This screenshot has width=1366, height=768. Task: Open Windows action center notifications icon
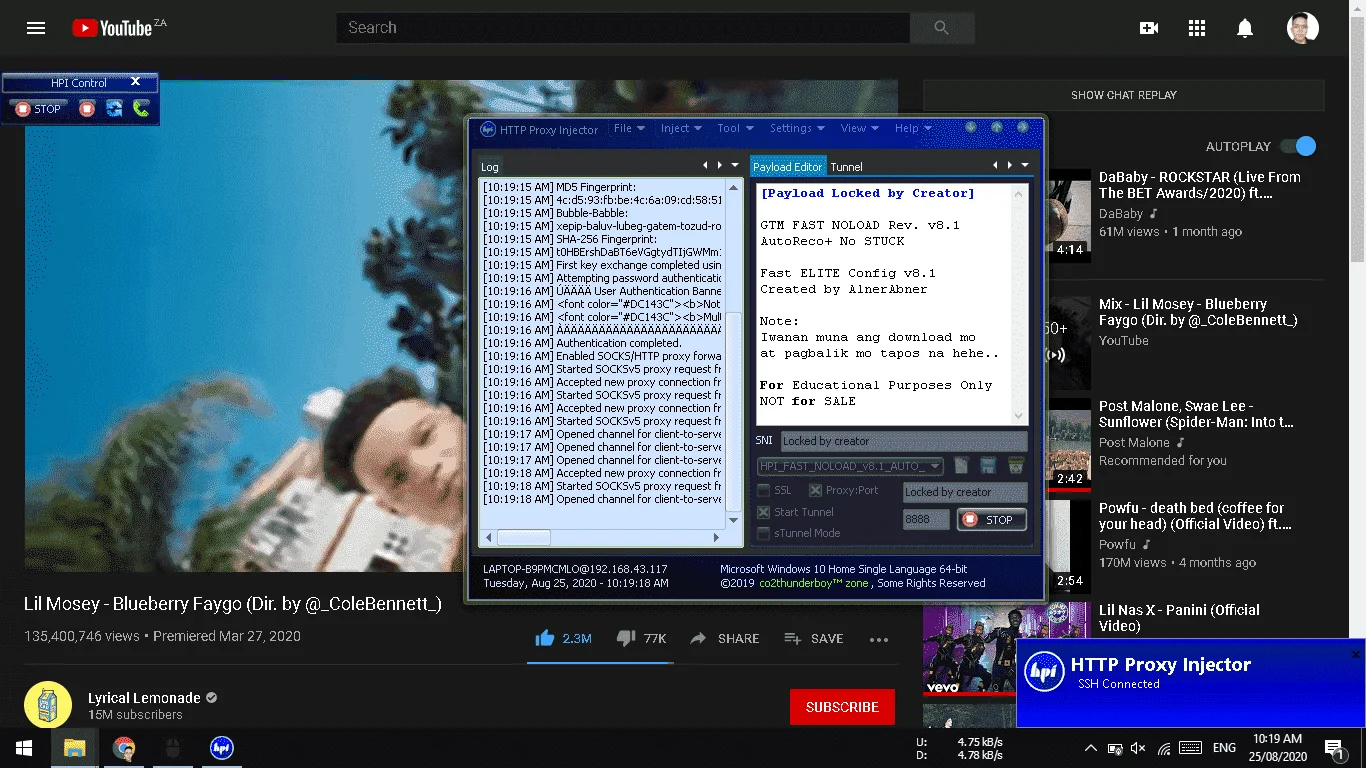tap(1334, 748)
